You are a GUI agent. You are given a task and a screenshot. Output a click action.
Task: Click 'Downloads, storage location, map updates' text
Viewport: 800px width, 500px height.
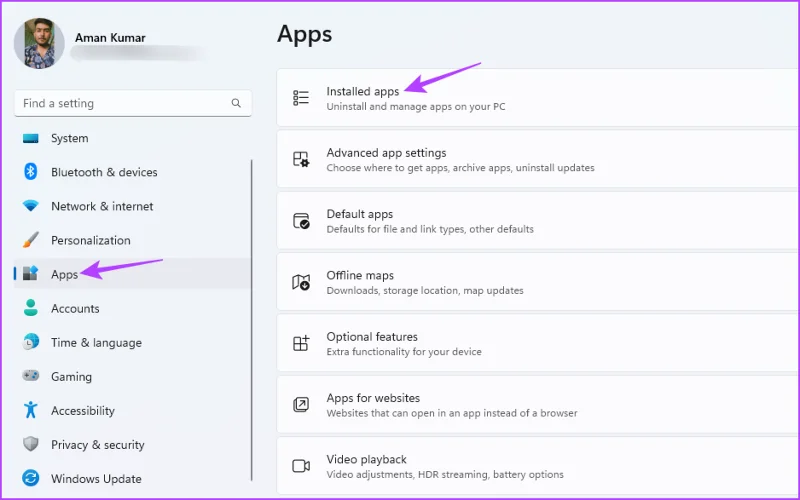(x=425, y=290)
